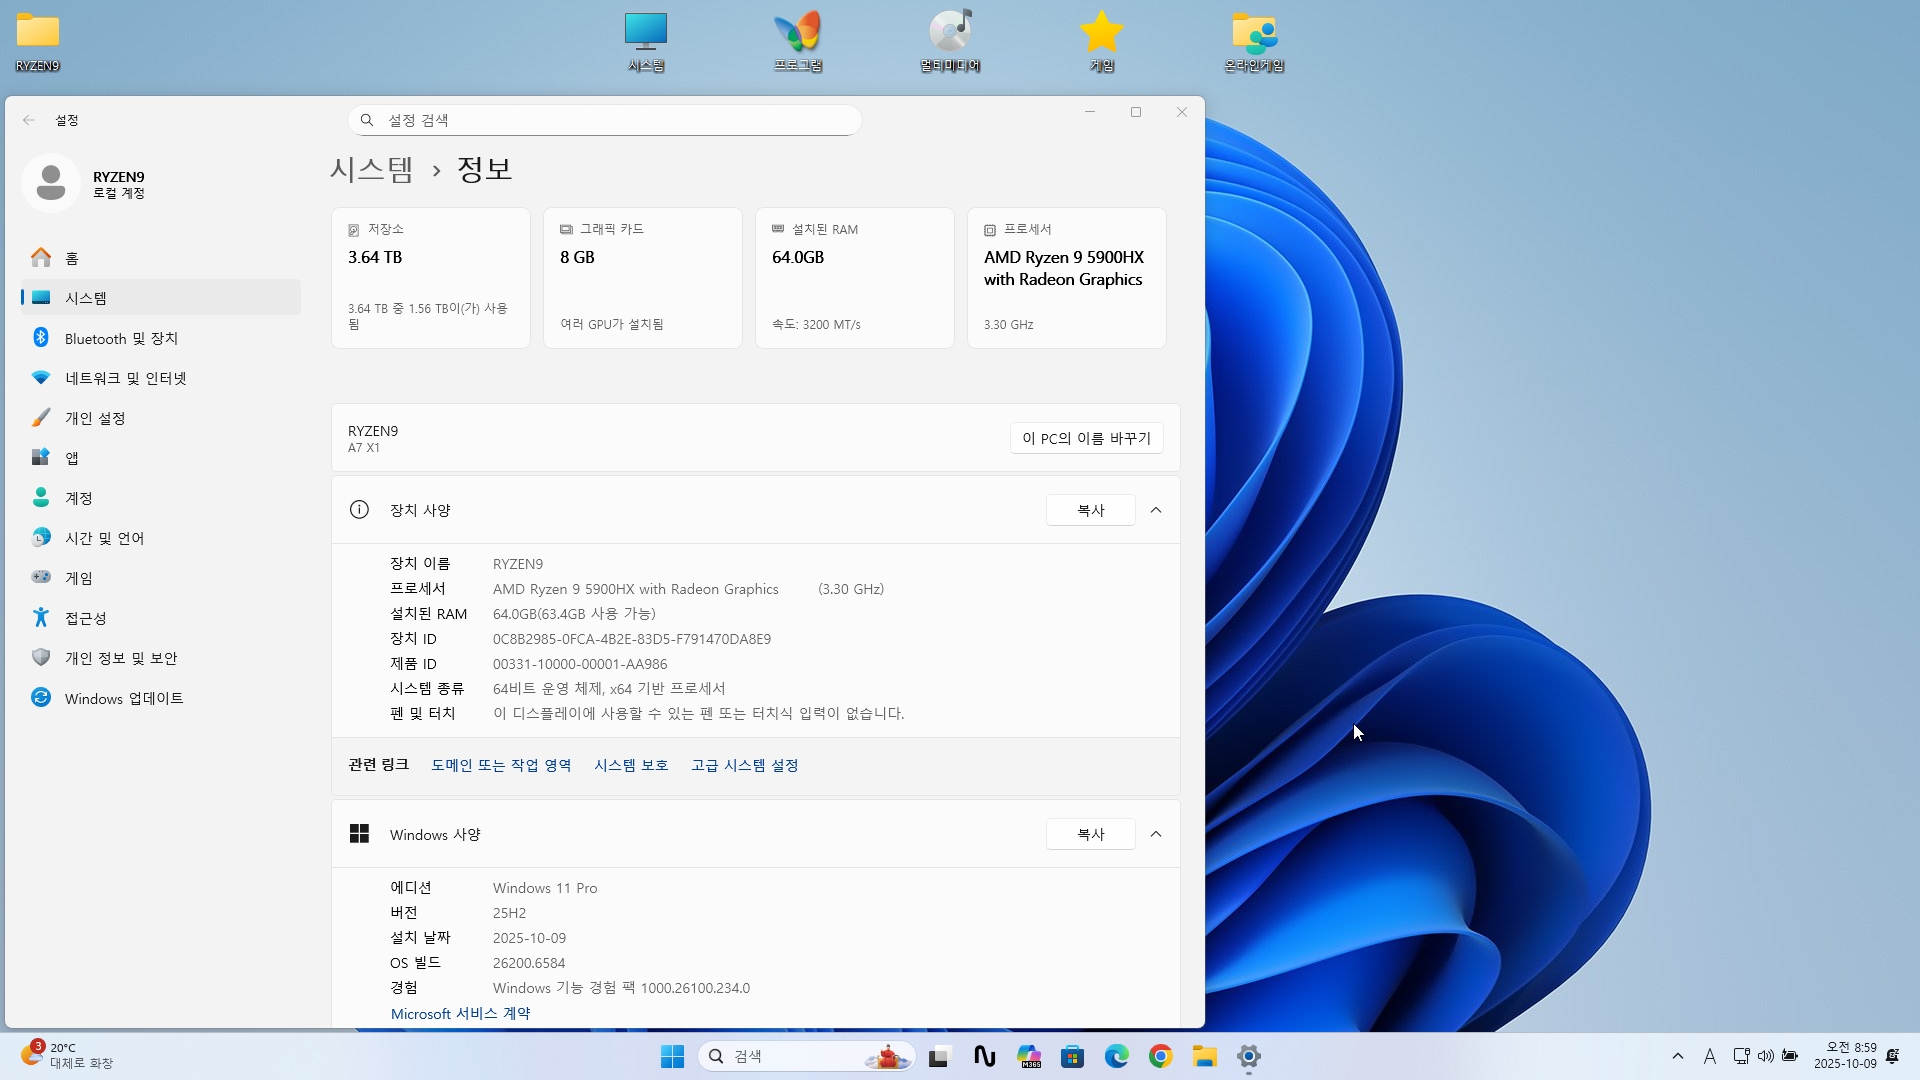Show hidden system tray icons
This screenshot has width=1920, height=1080.
[x=1678, y=1056]
